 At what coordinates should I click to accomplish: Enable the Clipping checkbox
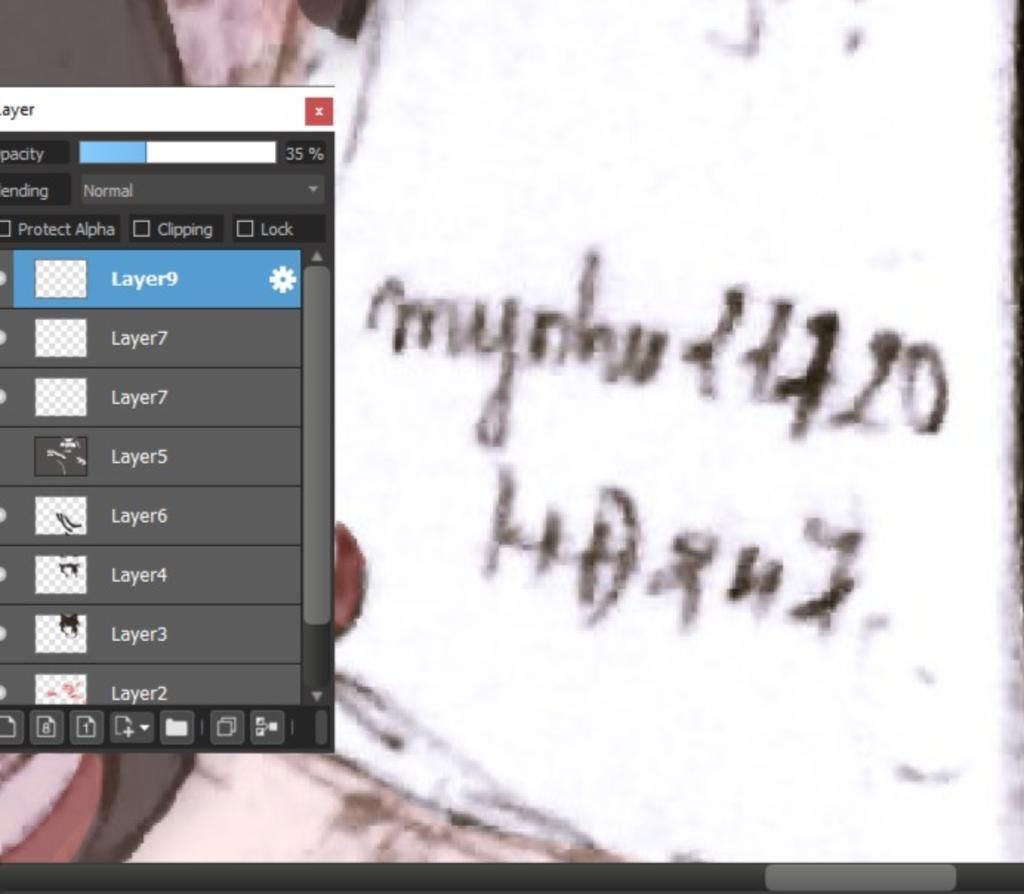(x=141, y=229)
